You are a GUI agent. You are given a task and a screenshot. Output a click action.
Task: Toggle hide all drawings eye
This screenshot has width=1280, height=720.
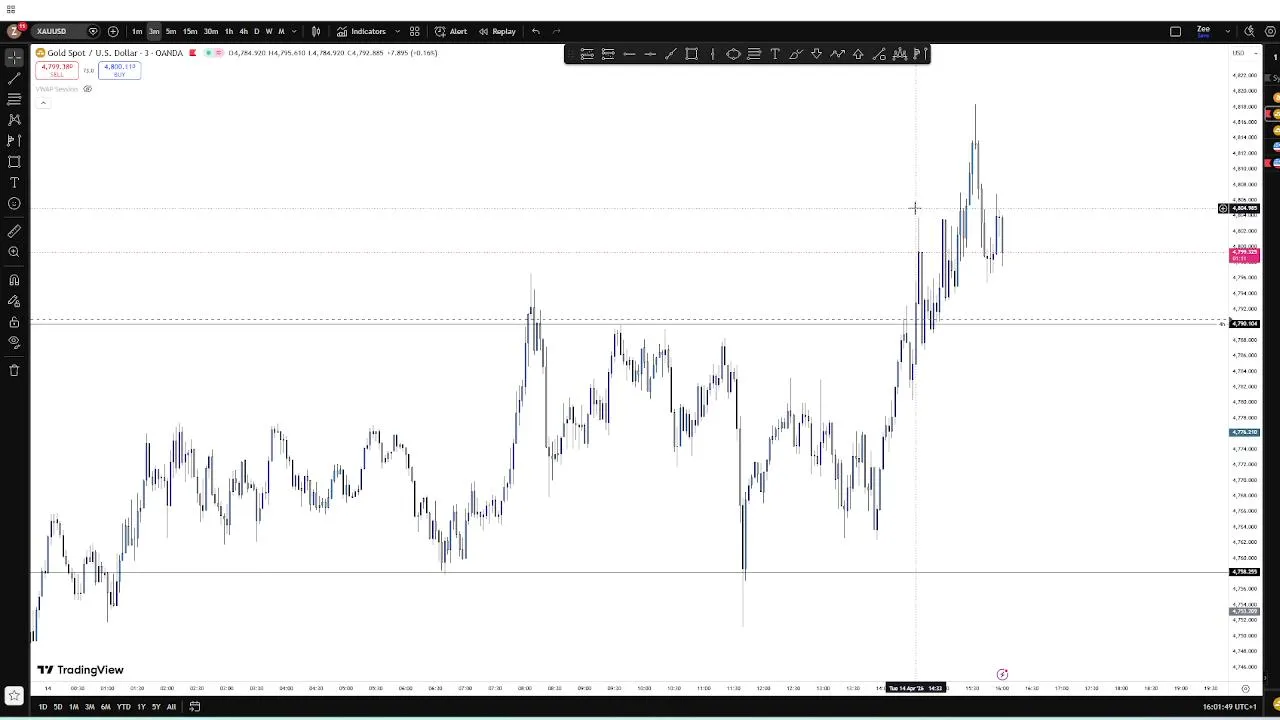pyautogui.click(x=14, y=342)
